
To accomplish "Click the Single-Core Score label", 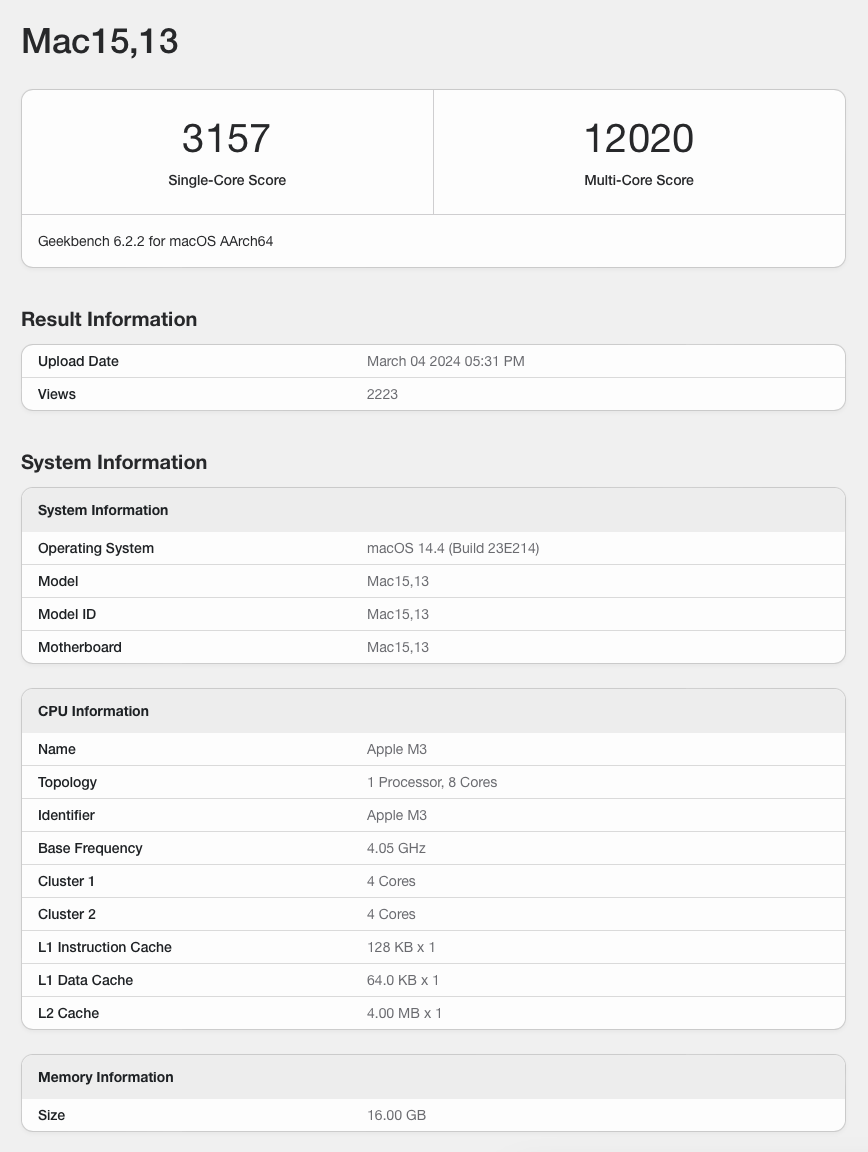I will [x=227, y=180].
